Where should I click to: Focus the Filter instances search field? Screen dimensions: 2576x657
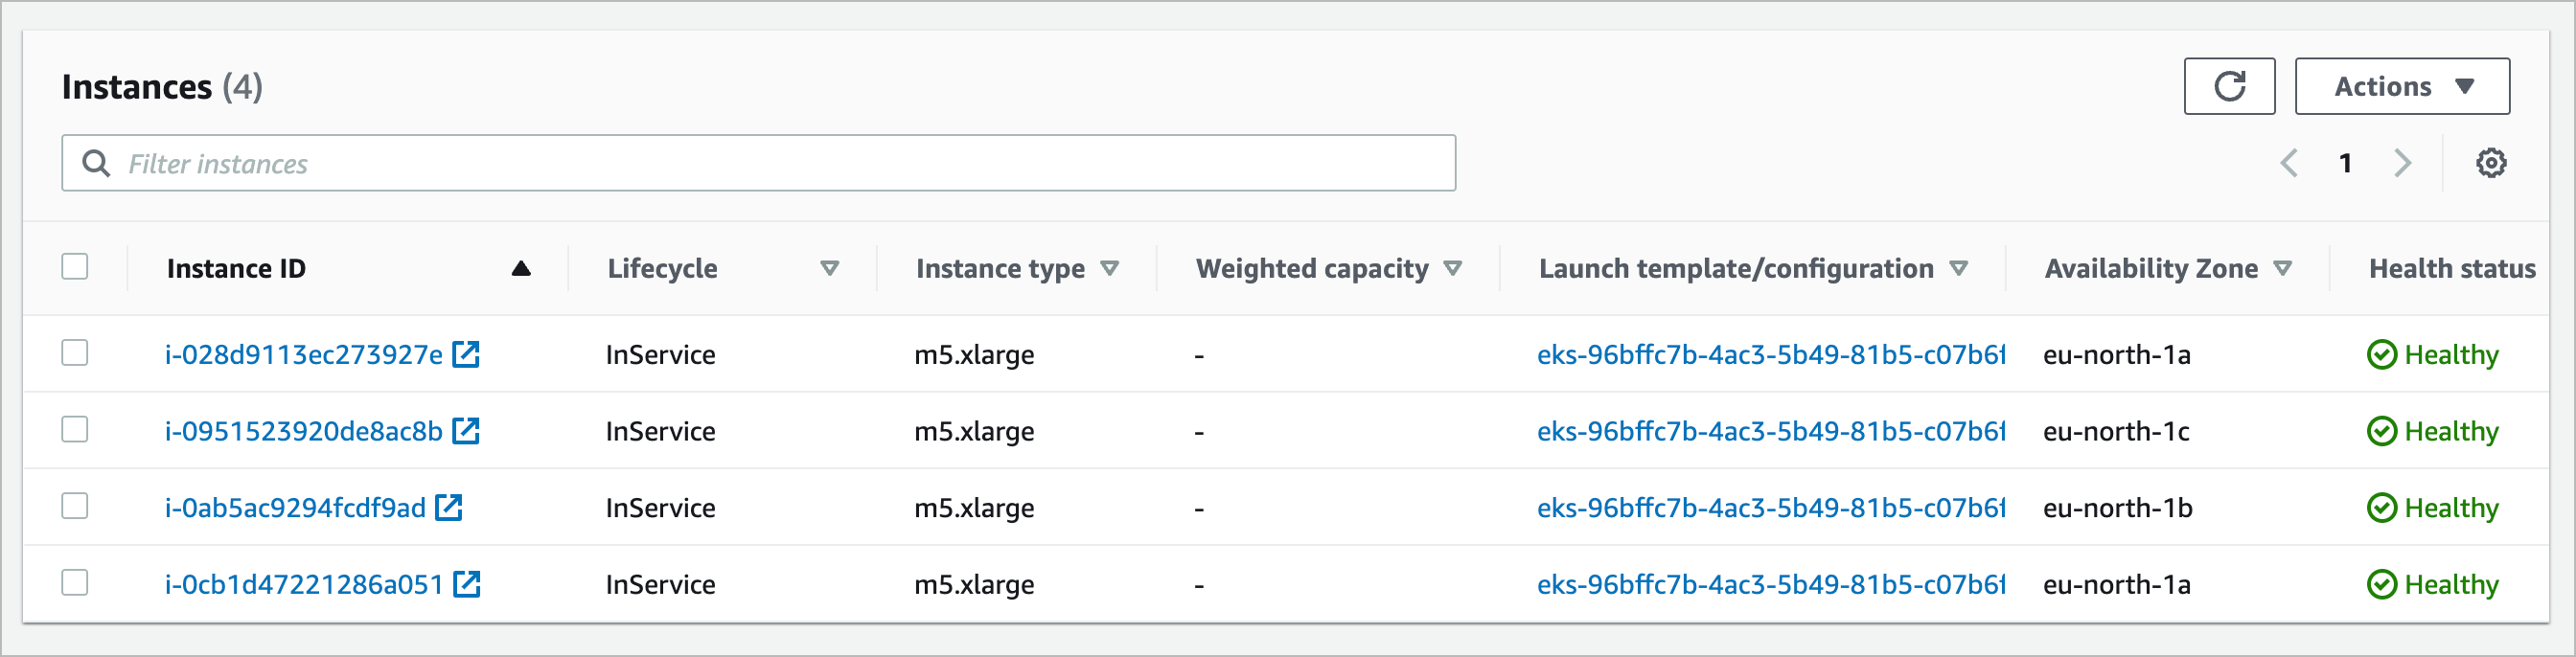(758, 163)
